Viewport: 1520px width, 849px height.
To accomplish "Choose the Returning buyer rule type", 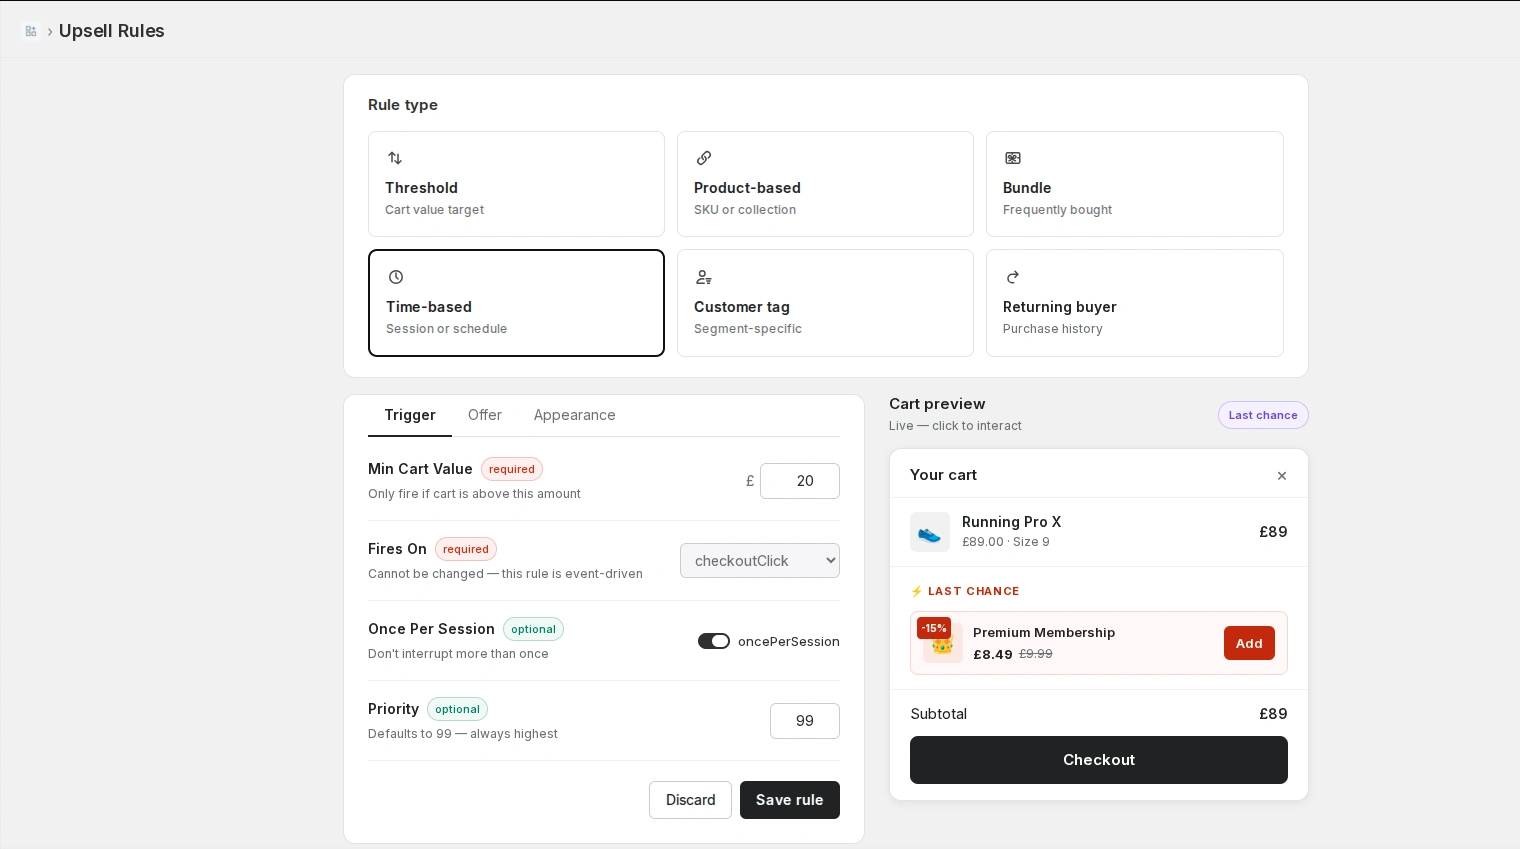I will point(1135,303).
